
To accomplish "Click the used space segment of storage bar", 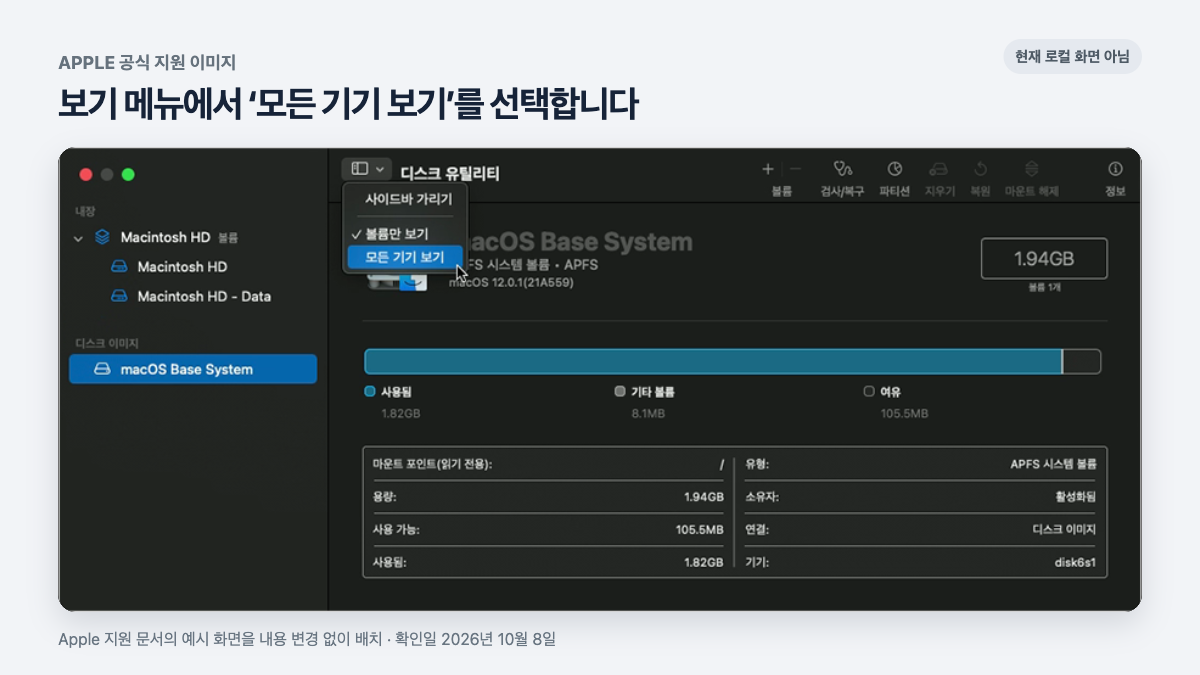I will pyautogui.click(x=712, y=361).
